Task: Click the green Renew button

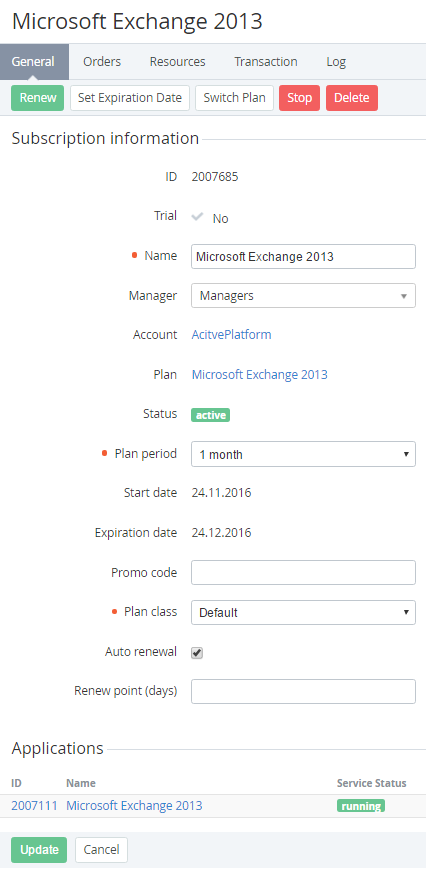Action: pyautogui.click(x=38, y=98)
